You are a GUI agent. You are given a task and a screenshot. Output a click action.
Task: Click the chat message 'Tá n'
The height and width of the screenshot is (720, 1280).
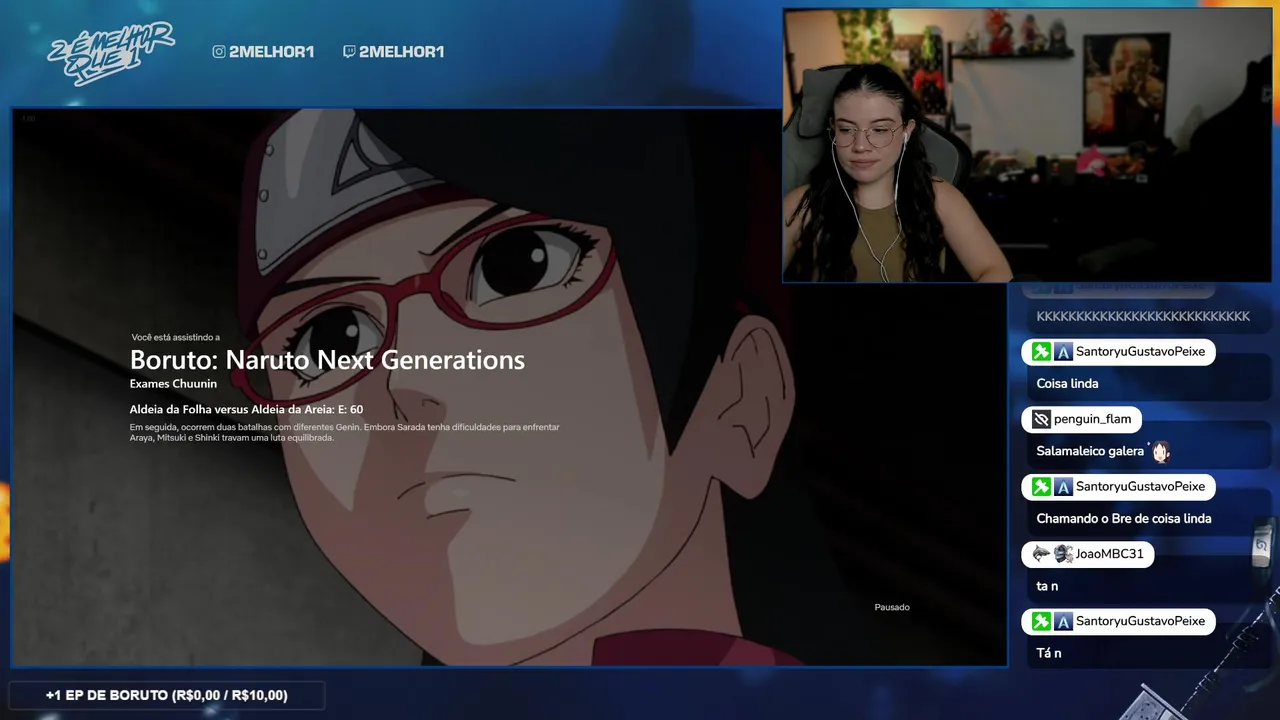click(1049, 654)
